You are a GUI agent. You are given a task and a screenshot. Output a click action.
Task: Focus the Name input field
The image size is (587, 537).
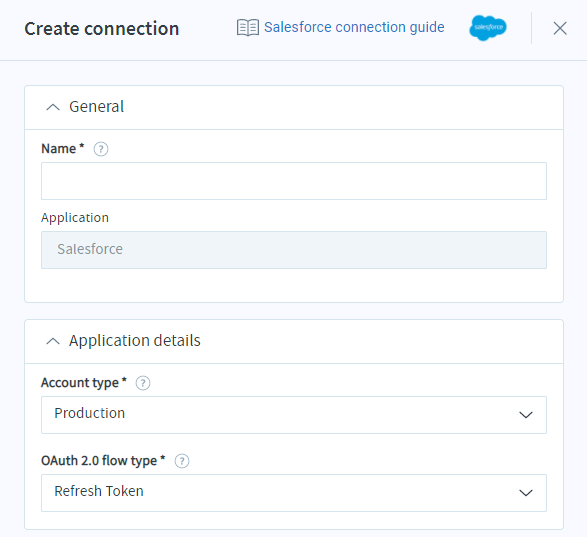point(294,181)
